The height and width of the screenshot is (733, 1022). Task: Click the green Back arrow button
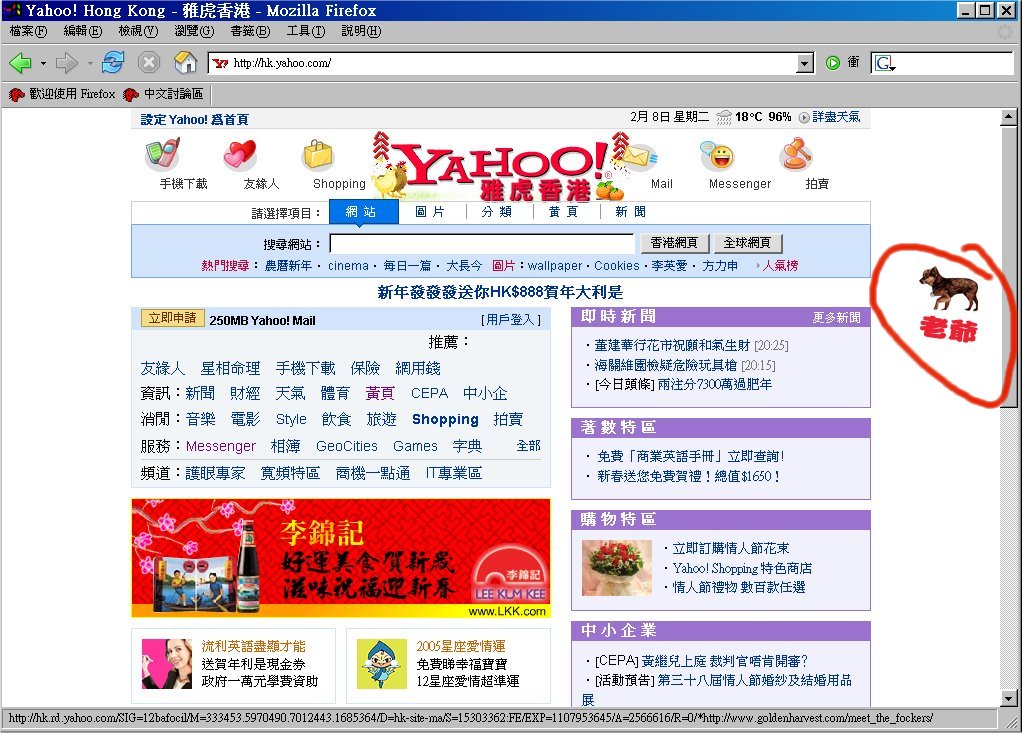(20, 63)
